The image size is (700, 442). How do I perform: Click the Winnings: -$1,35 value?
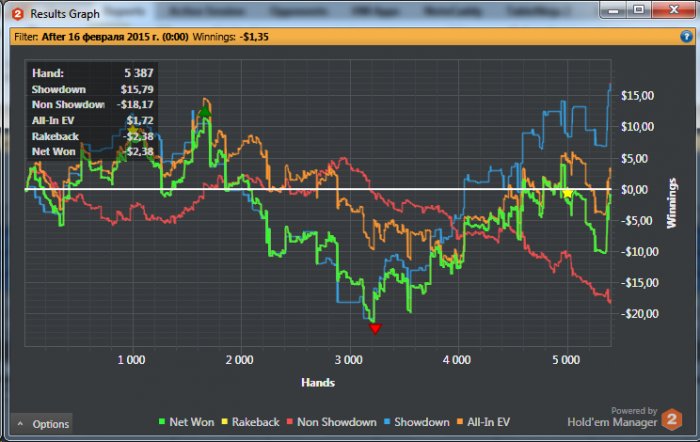(230, 37)
